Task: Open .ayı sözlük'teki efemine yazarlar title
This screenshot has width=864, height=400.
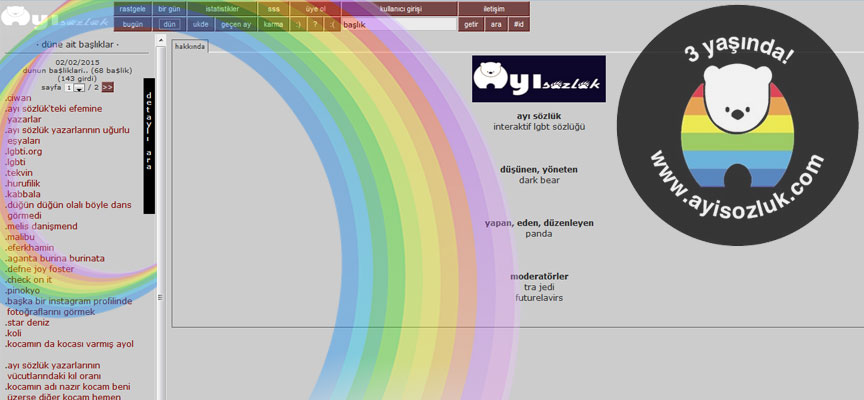Action: (x=53, y=114)
